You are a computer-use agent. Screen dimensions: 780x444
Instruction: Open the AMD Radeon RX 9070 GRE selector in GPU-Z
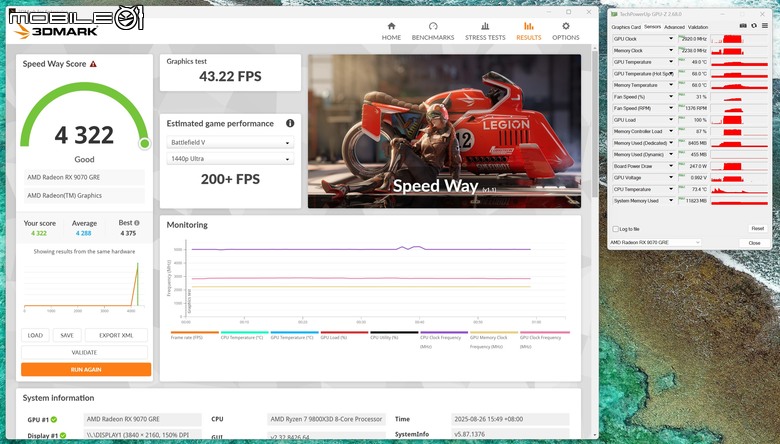pos(655,243)
